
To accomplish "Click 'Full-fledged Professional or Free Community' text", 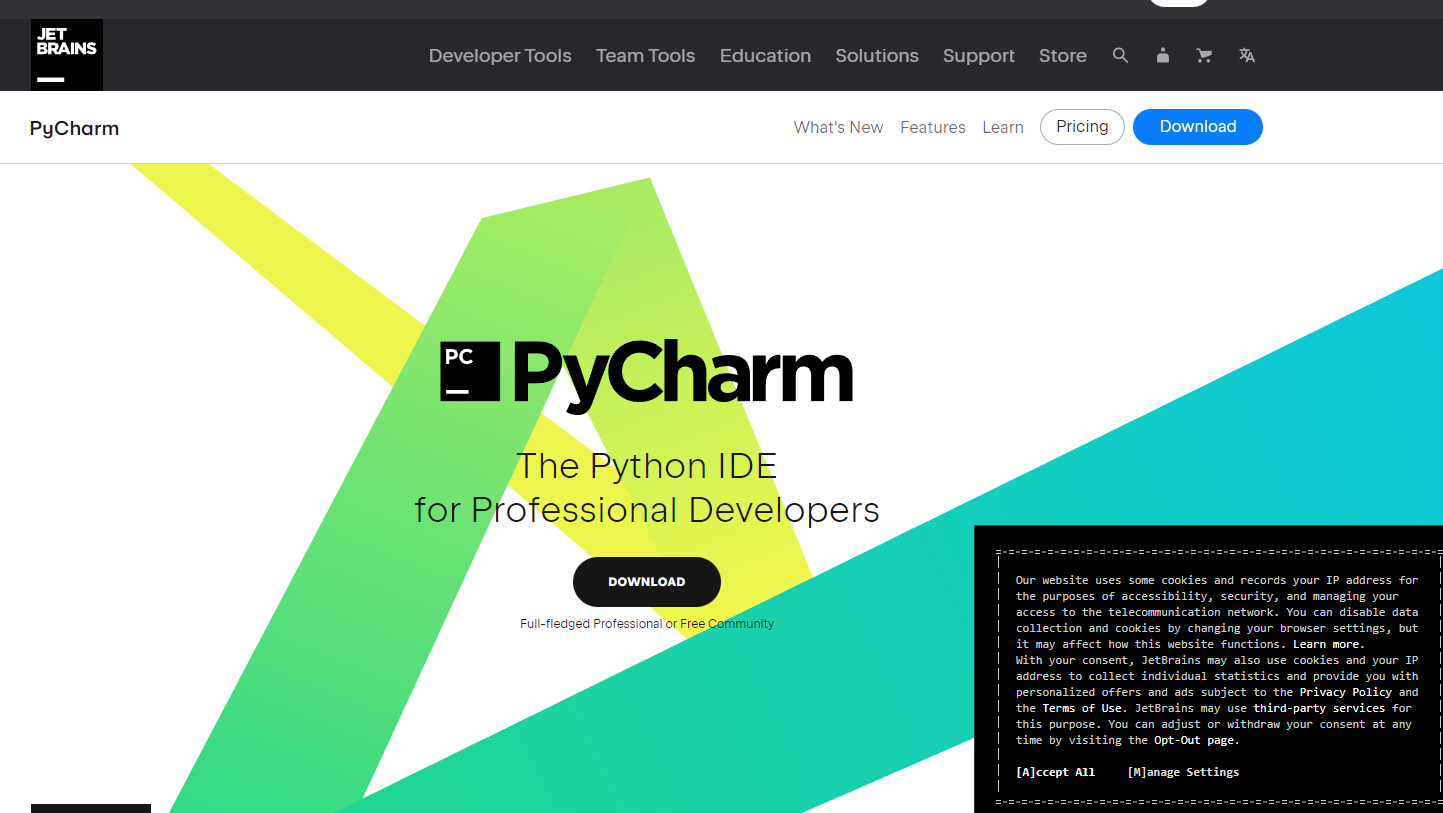I will (647, 624).
